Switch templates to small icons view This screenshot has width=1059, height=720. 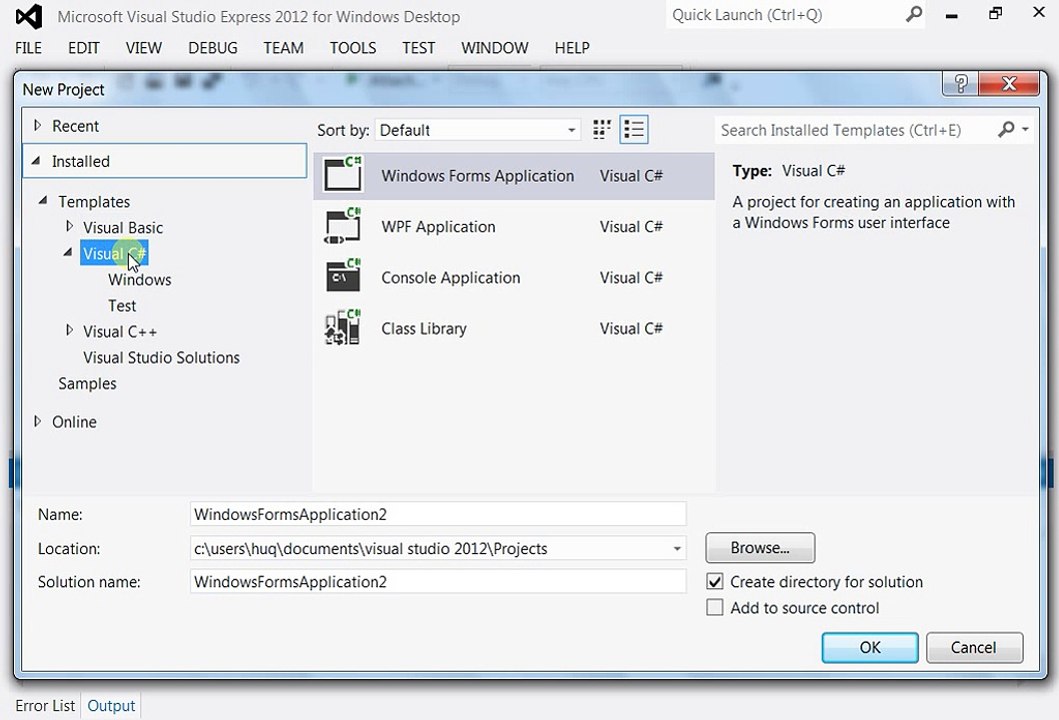point(601,130)
